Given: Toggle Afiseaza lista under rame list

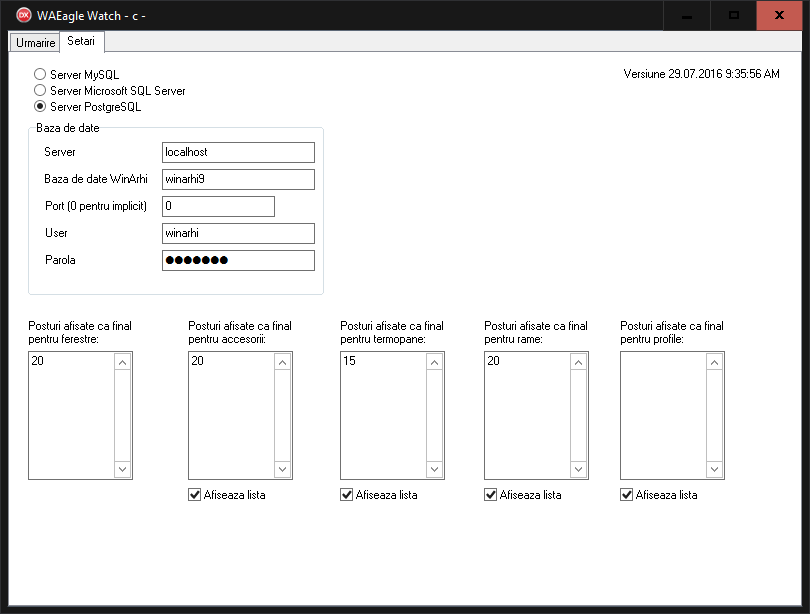Looking at the screenshot, I should pyautogui.click(x=491, y=495).
